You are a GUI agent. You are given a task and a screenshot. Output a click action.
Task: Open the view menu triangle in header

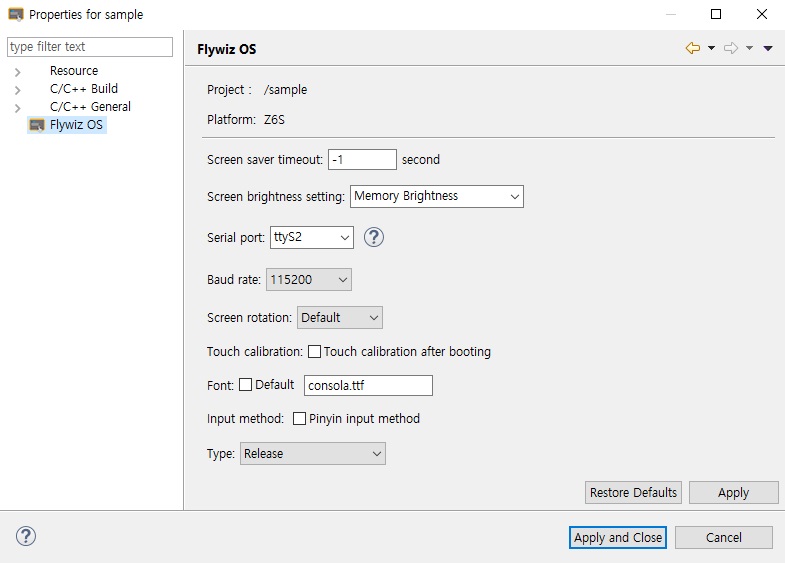click(768, 48)
